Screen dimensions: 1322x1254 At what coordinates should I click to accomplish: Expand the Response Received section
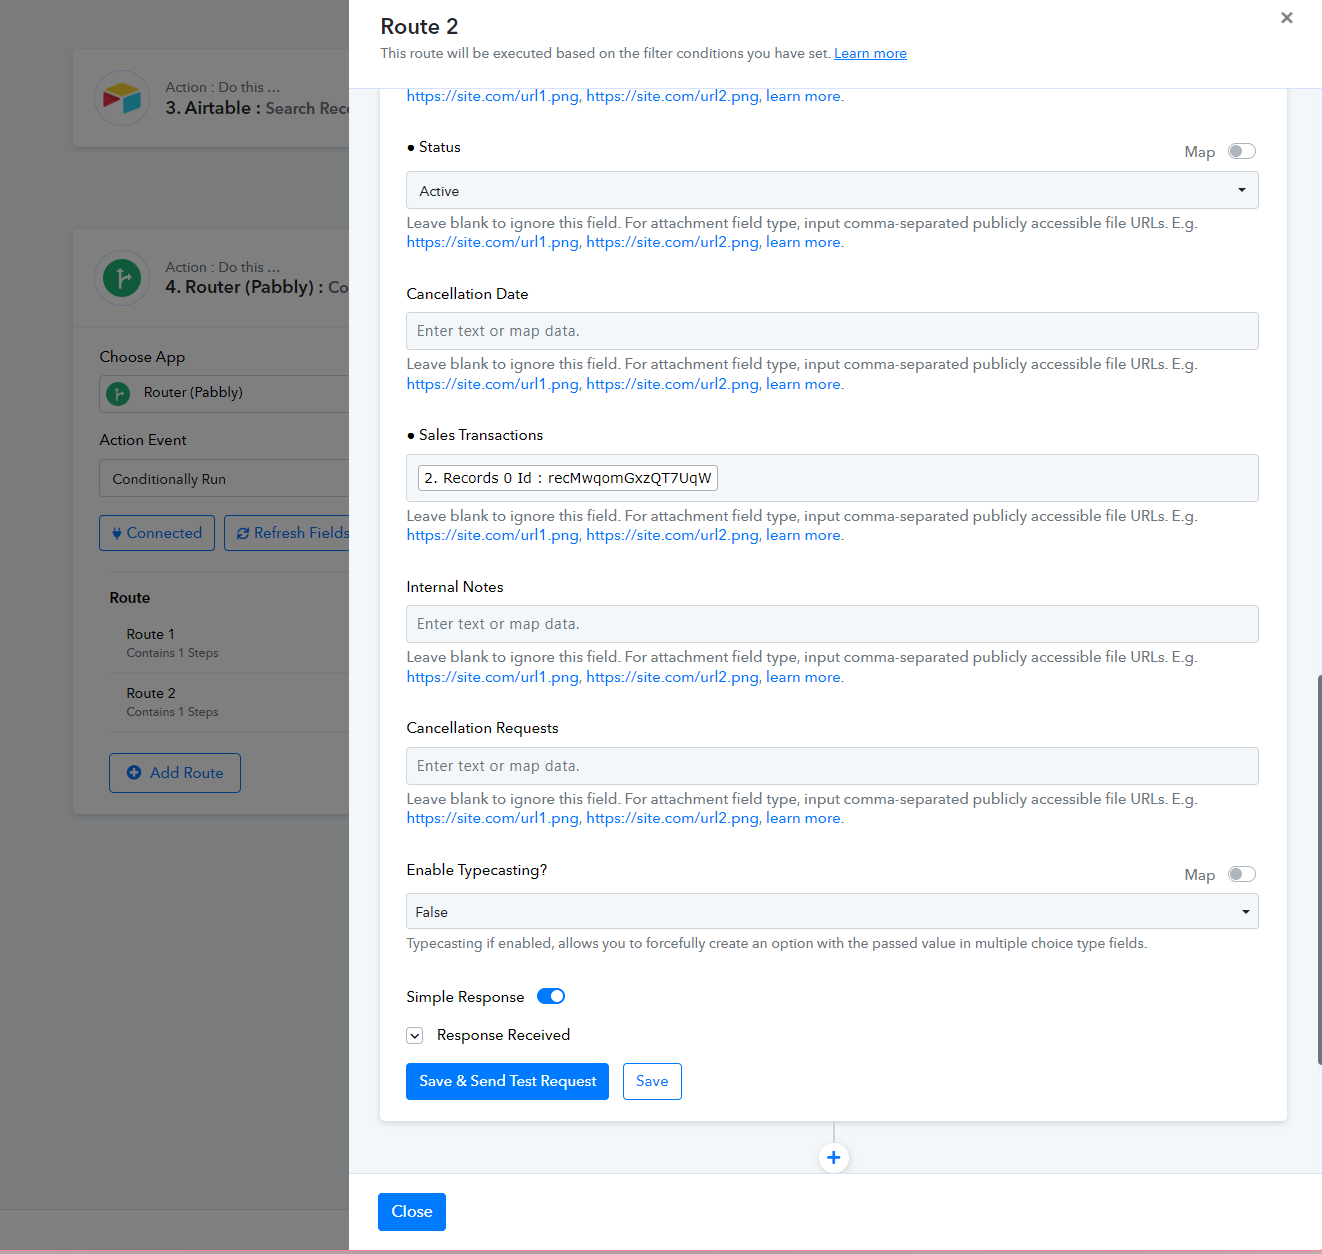(x=415, y=1036)
